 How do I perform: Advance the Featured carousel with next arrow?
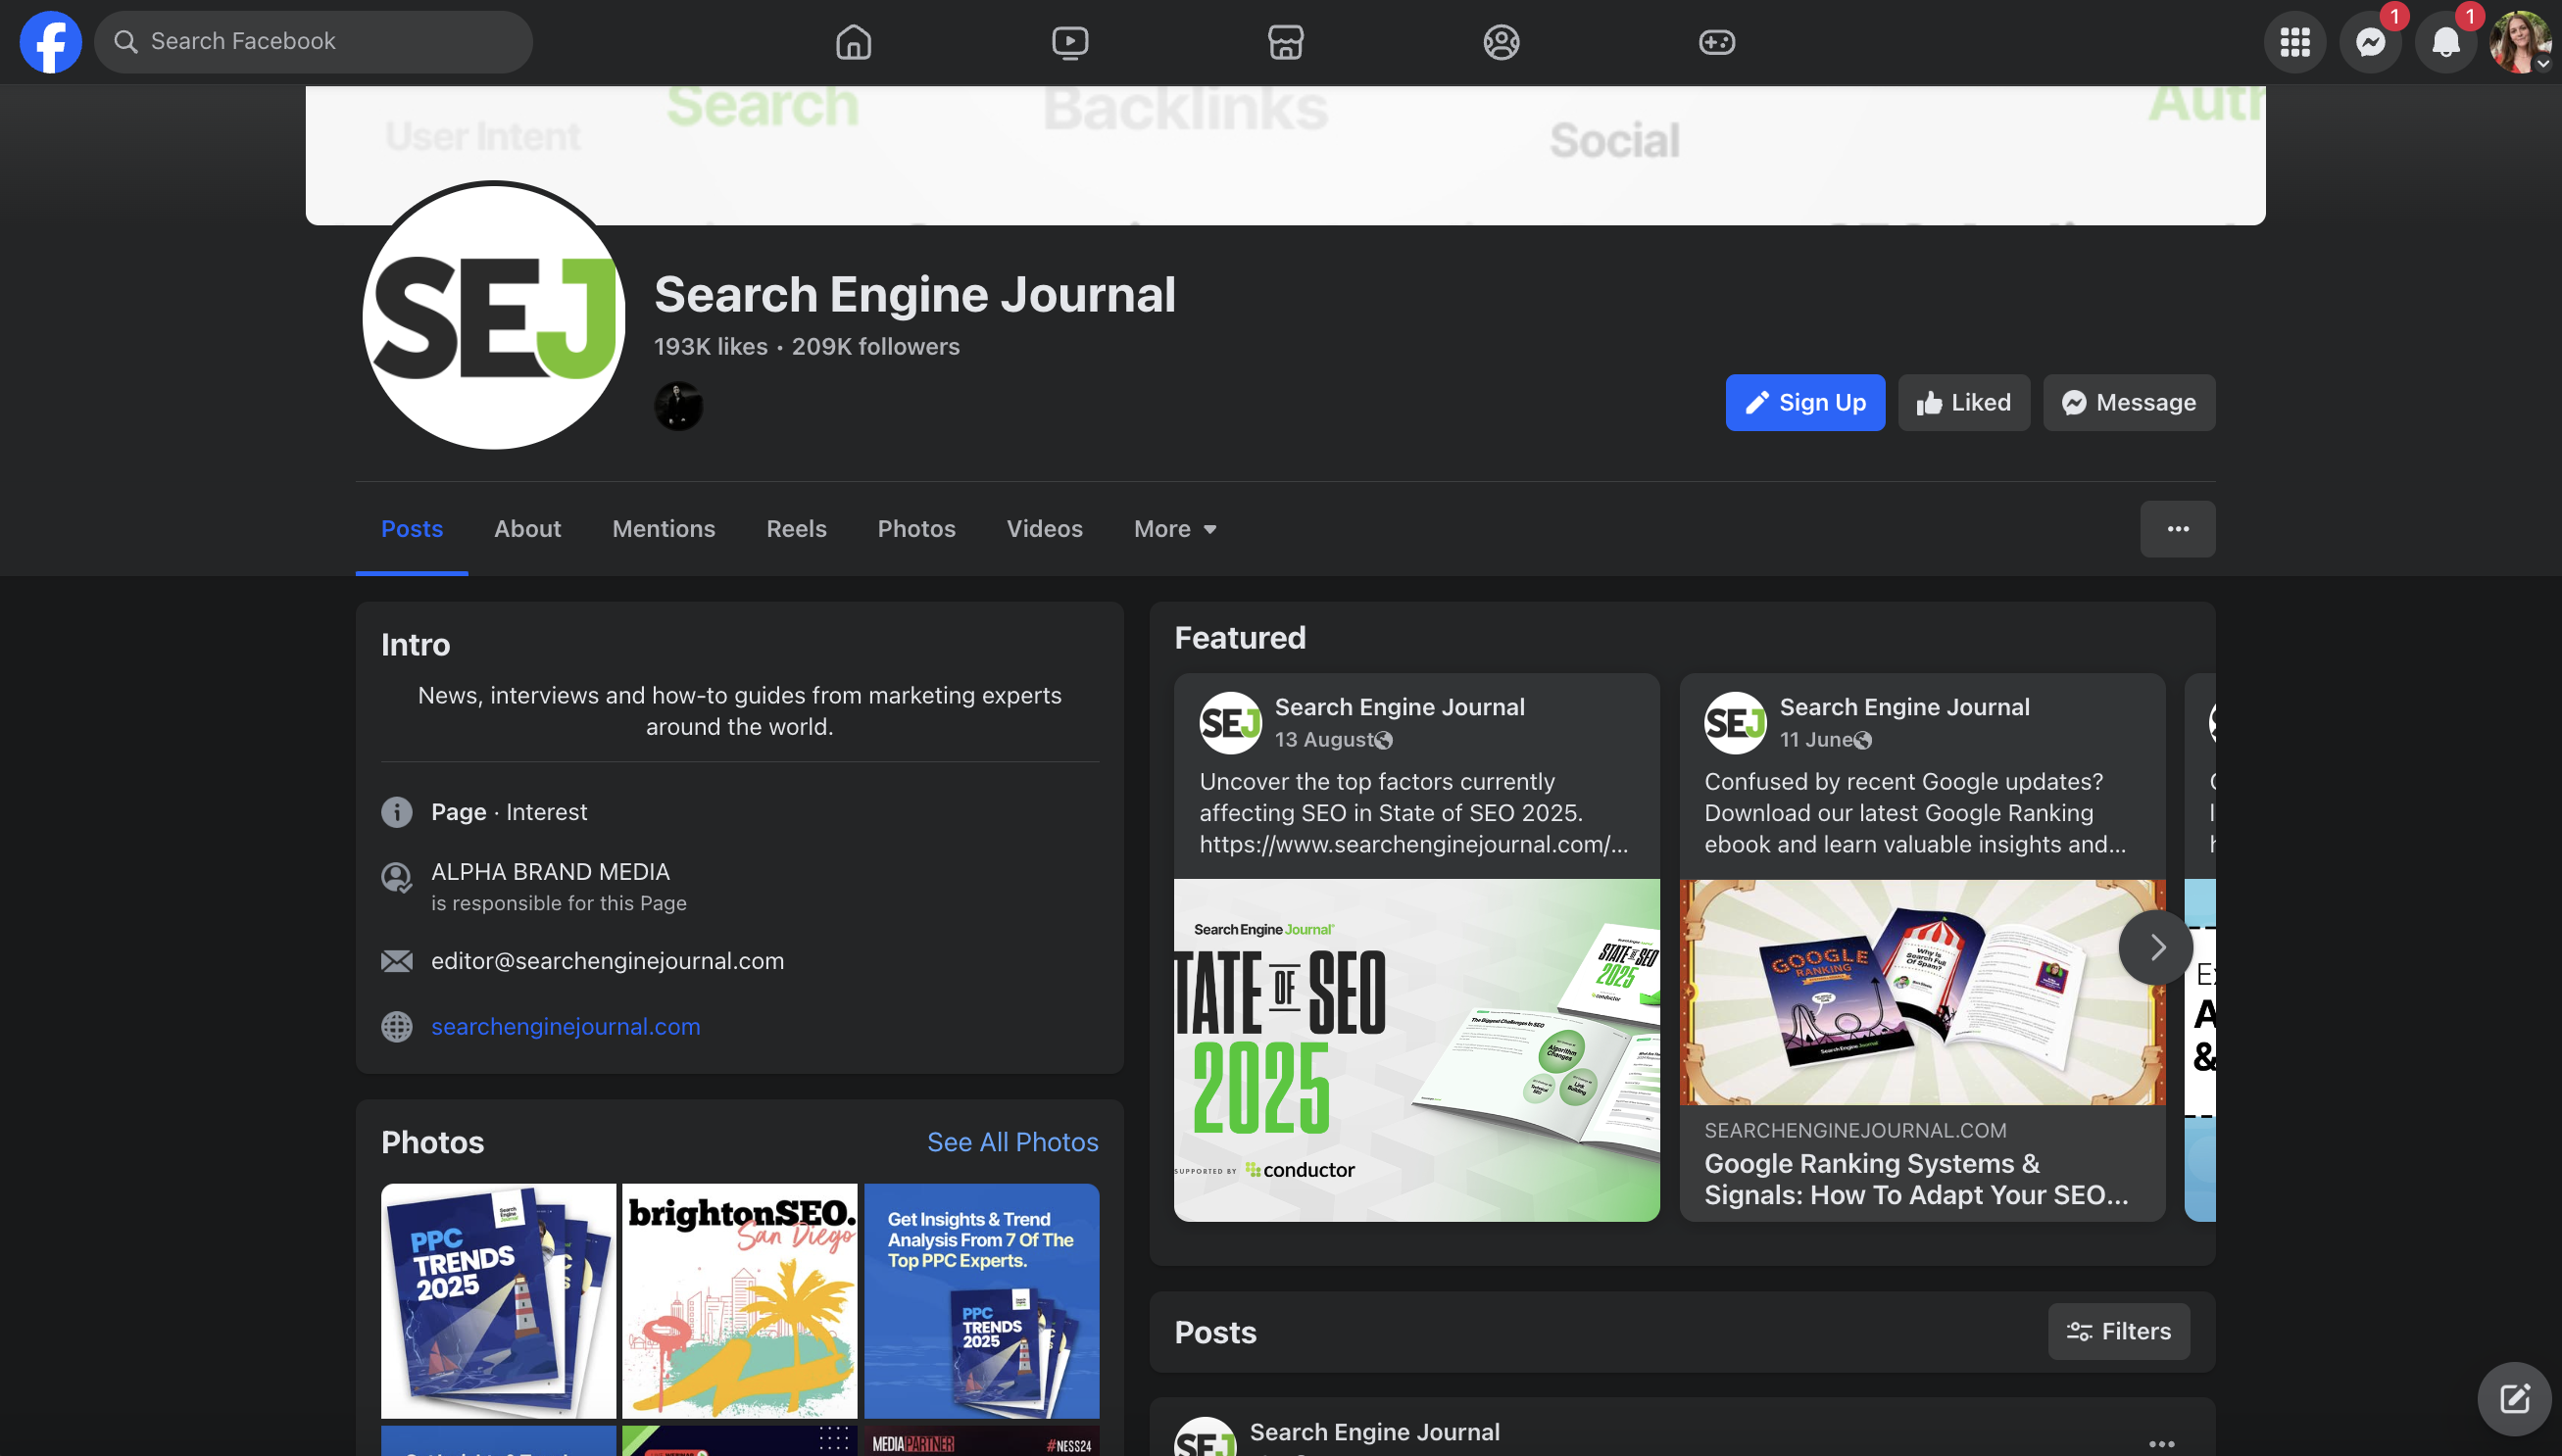coord(2156,947)
